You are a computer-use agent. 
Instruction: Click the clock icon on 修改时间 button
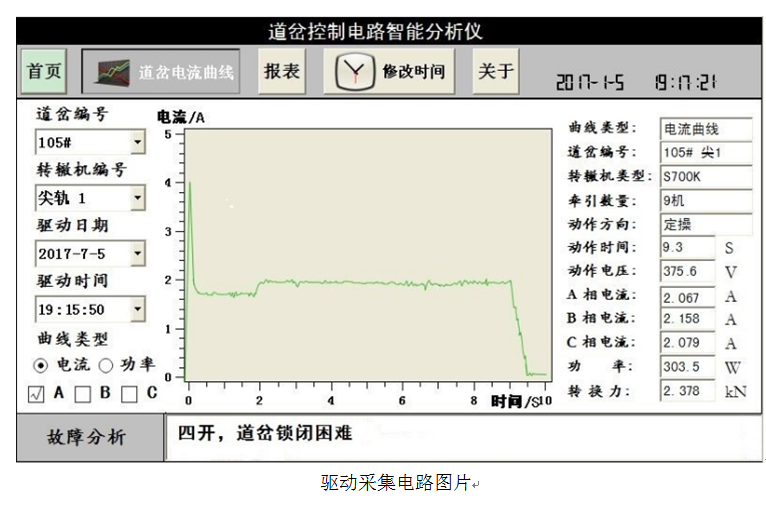(x=352, y=72)
